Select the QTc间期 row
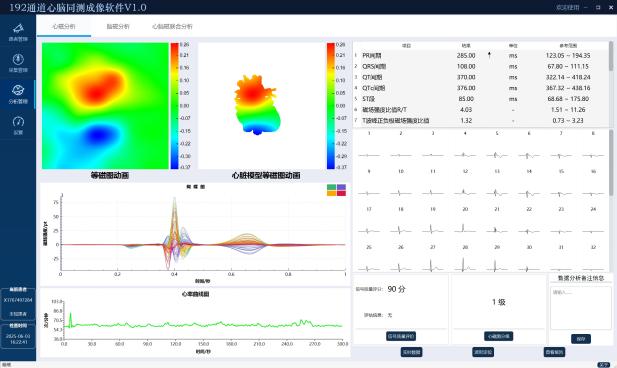The width and height of the screenshot is (617, 368). pyautogui.click(x=480, y=88)
